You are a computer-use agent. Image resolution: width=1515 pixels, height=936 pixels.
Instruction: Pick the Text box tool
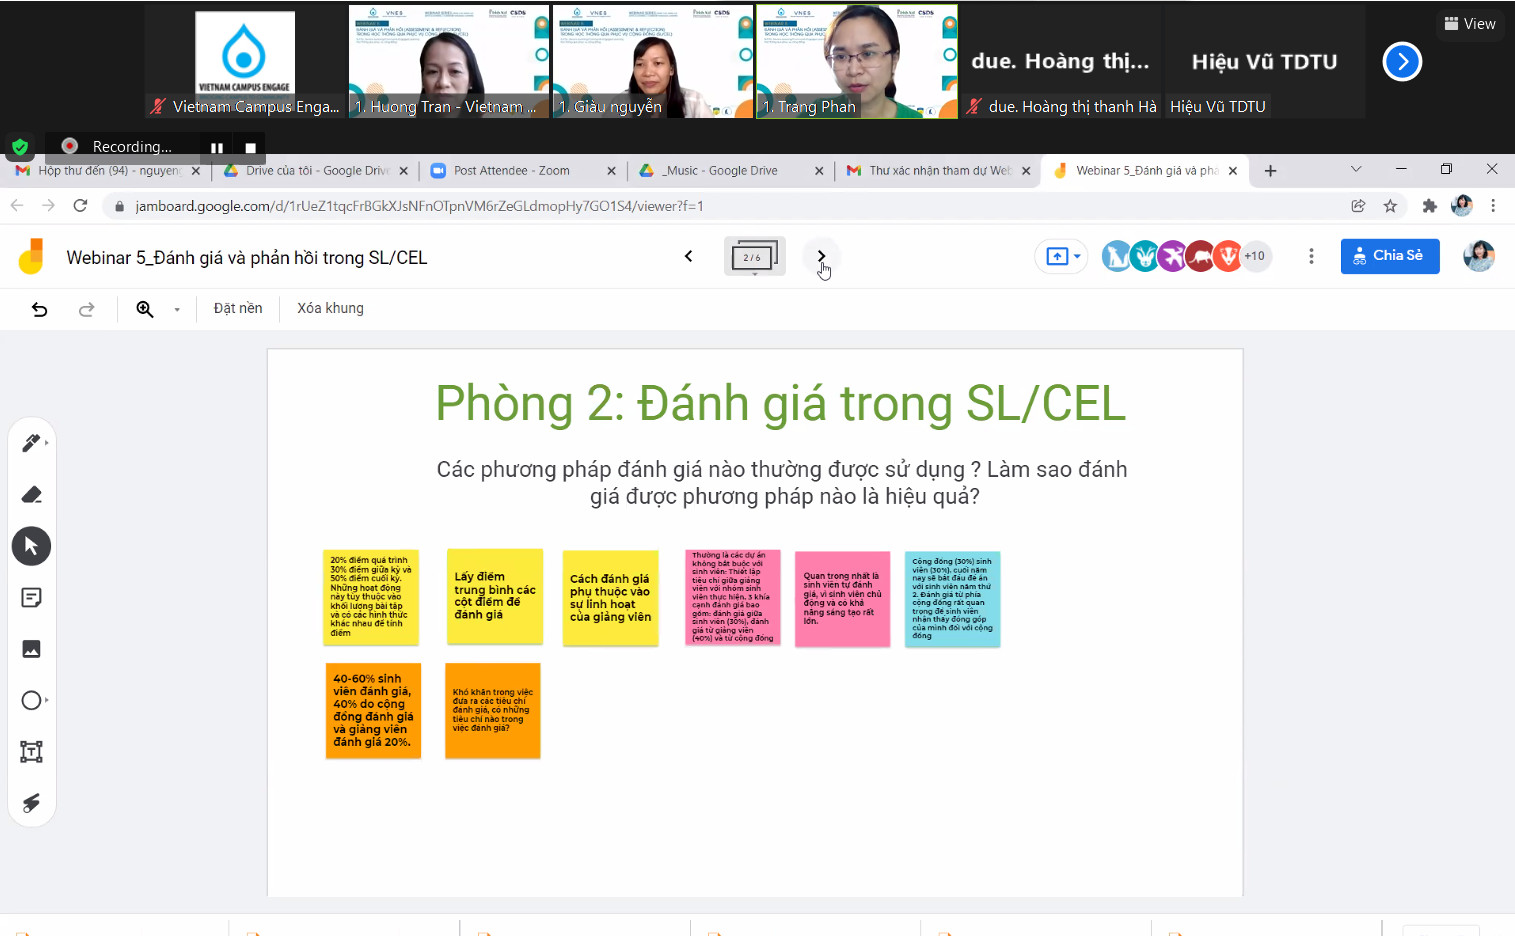[31, 752]
